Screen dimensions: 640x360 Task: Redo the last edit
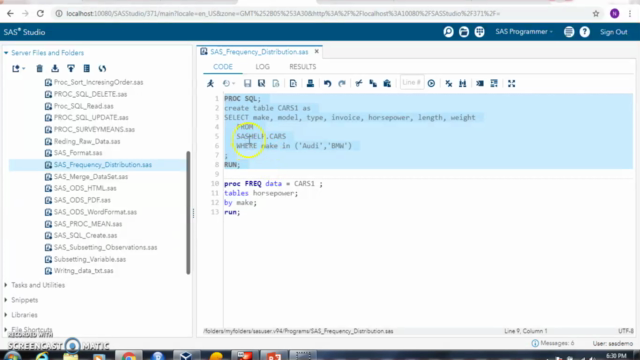(342, 83)
